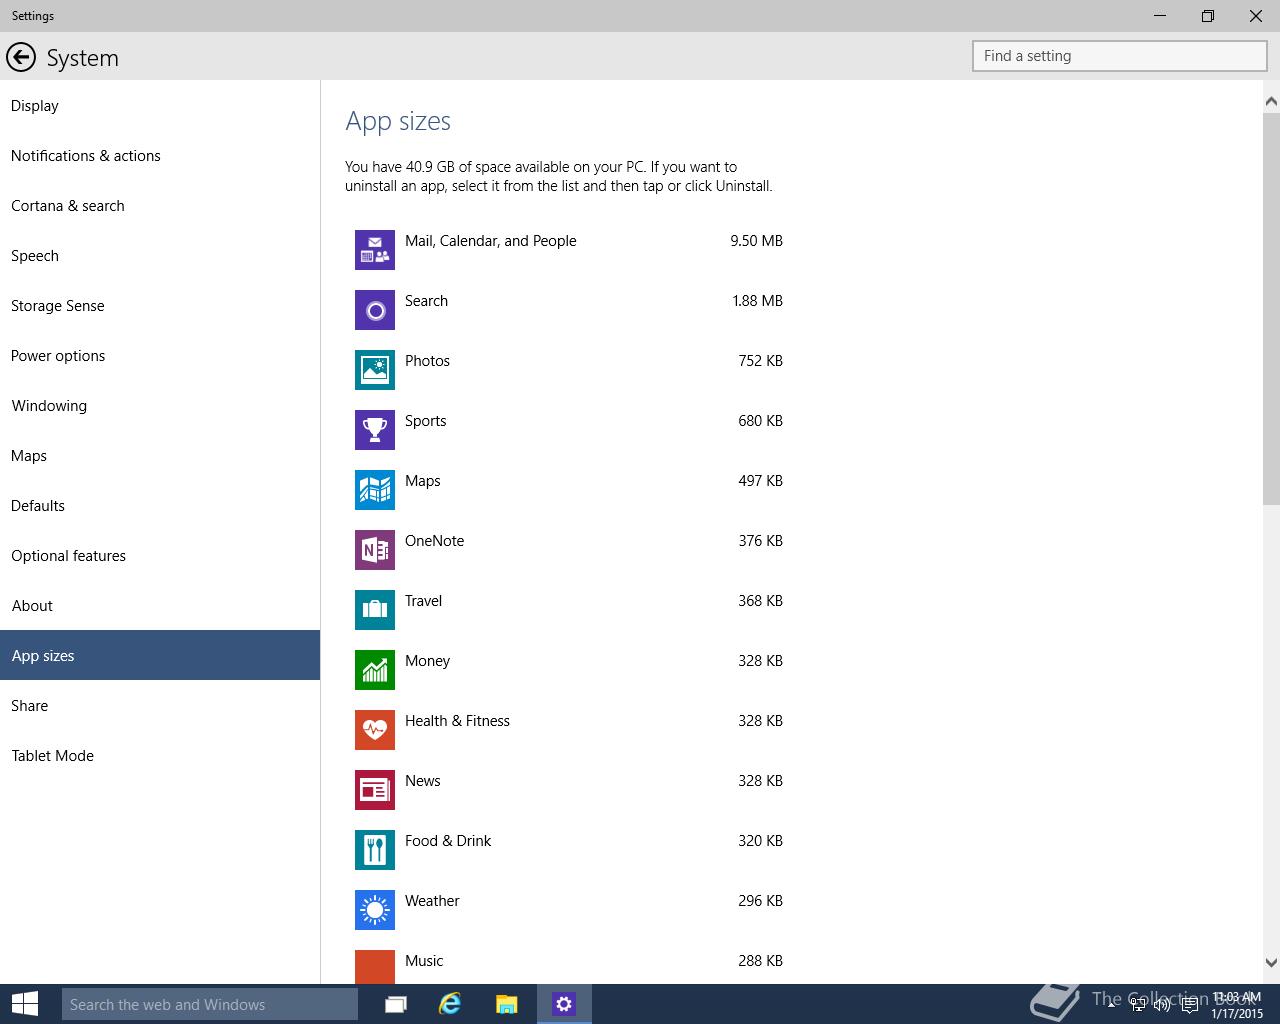
Task: Click the Travel suitcase icon
Action: pyautogui.click(x=375, y=610)
